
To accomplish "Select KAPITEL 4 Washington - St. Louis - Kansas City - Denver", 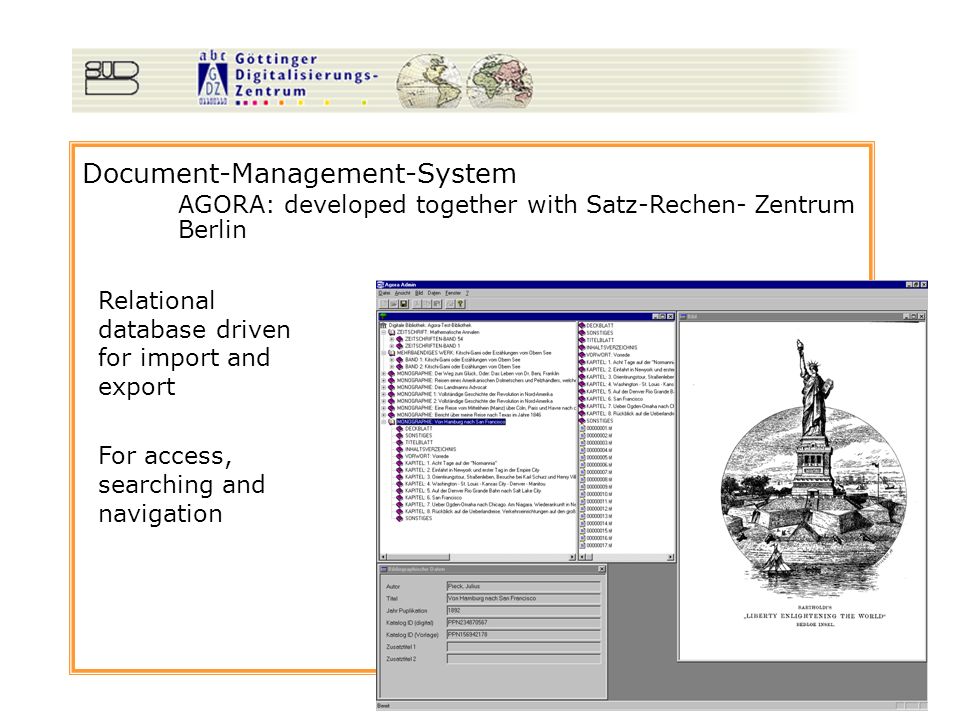I will (474, 484).
